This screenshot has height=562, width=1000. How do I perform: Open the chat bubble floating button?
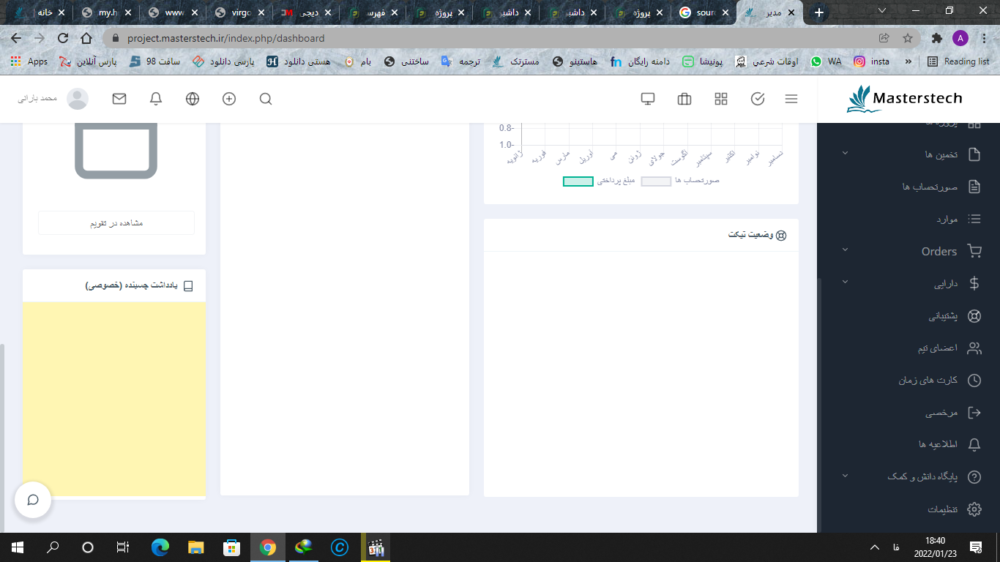click(33, 499)
